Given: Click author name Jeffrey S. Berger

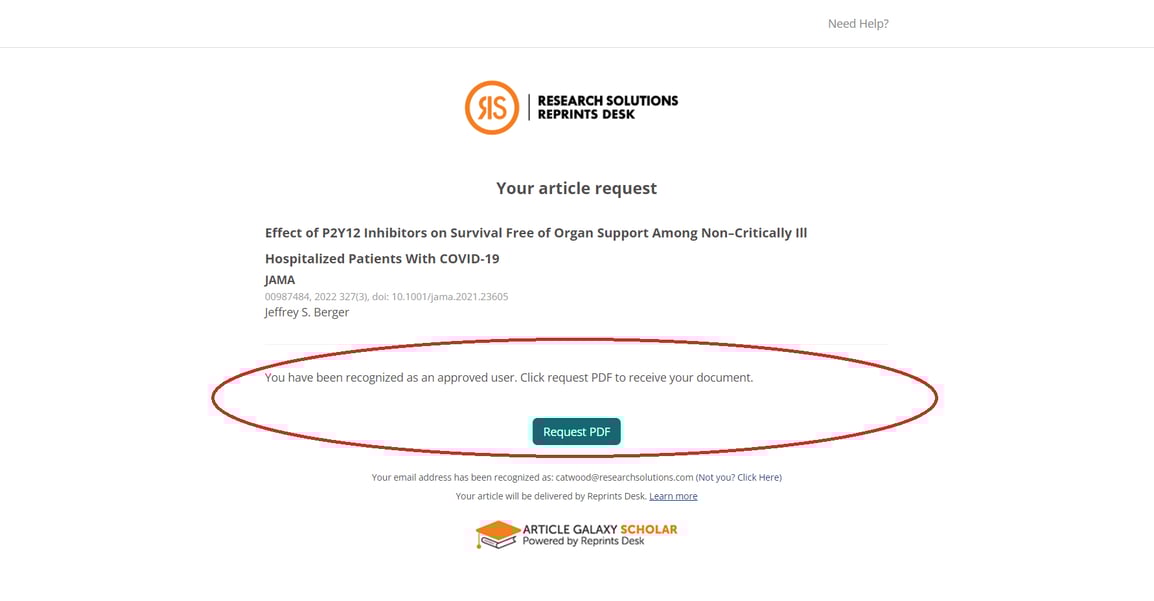Looking at the screenshot, I should [x=307, y=312].
